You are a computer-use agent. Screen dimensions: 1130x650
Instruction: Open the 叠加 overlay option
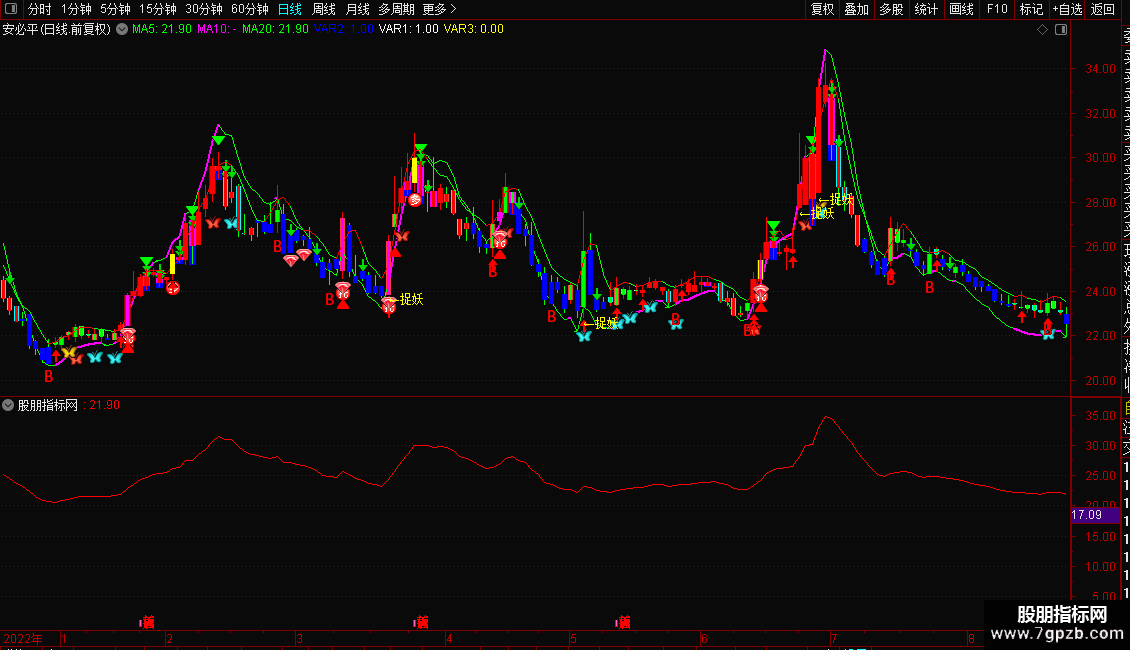(x=856, y=9)
